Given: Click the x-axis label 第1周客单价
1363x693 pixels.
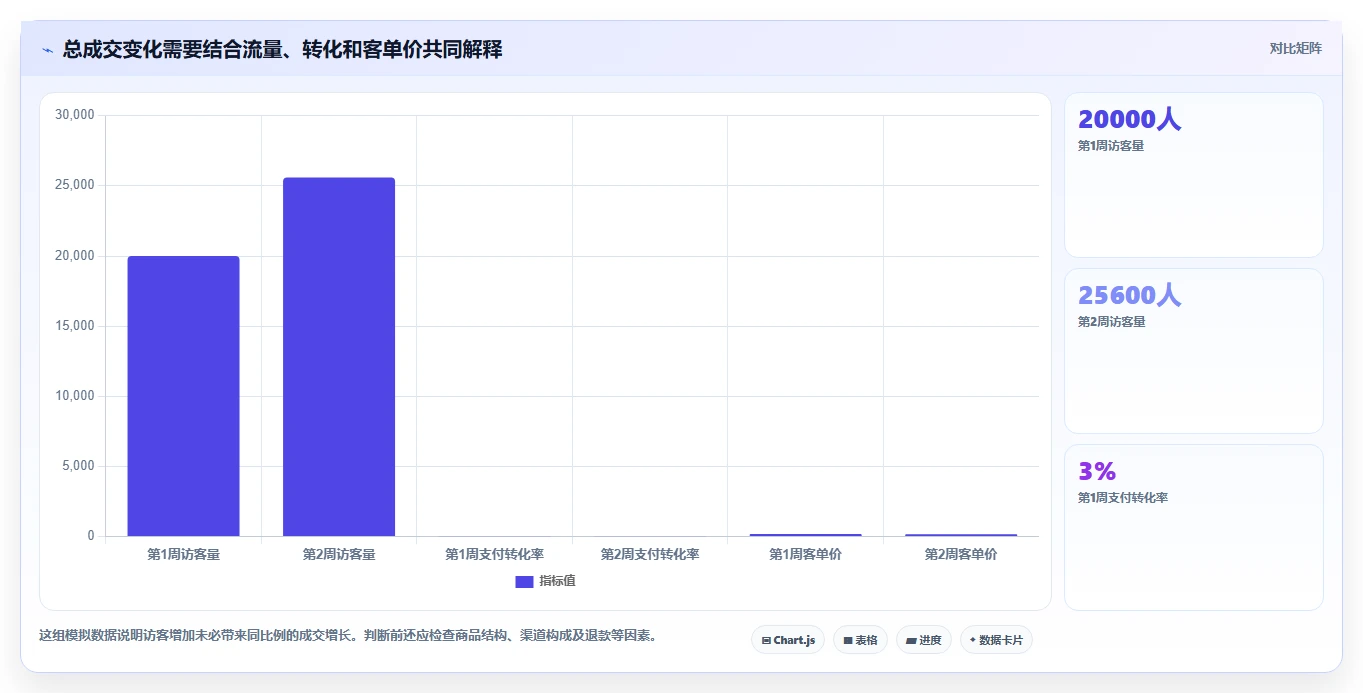Looking at the screenshot, I should pyautogui.click(x=805, y=554).
